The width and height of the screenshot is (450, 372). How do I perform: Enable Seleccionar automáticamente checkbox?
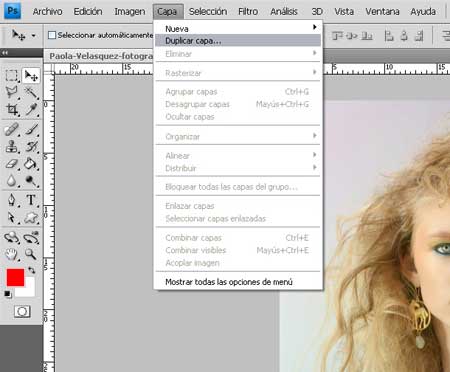52,35
